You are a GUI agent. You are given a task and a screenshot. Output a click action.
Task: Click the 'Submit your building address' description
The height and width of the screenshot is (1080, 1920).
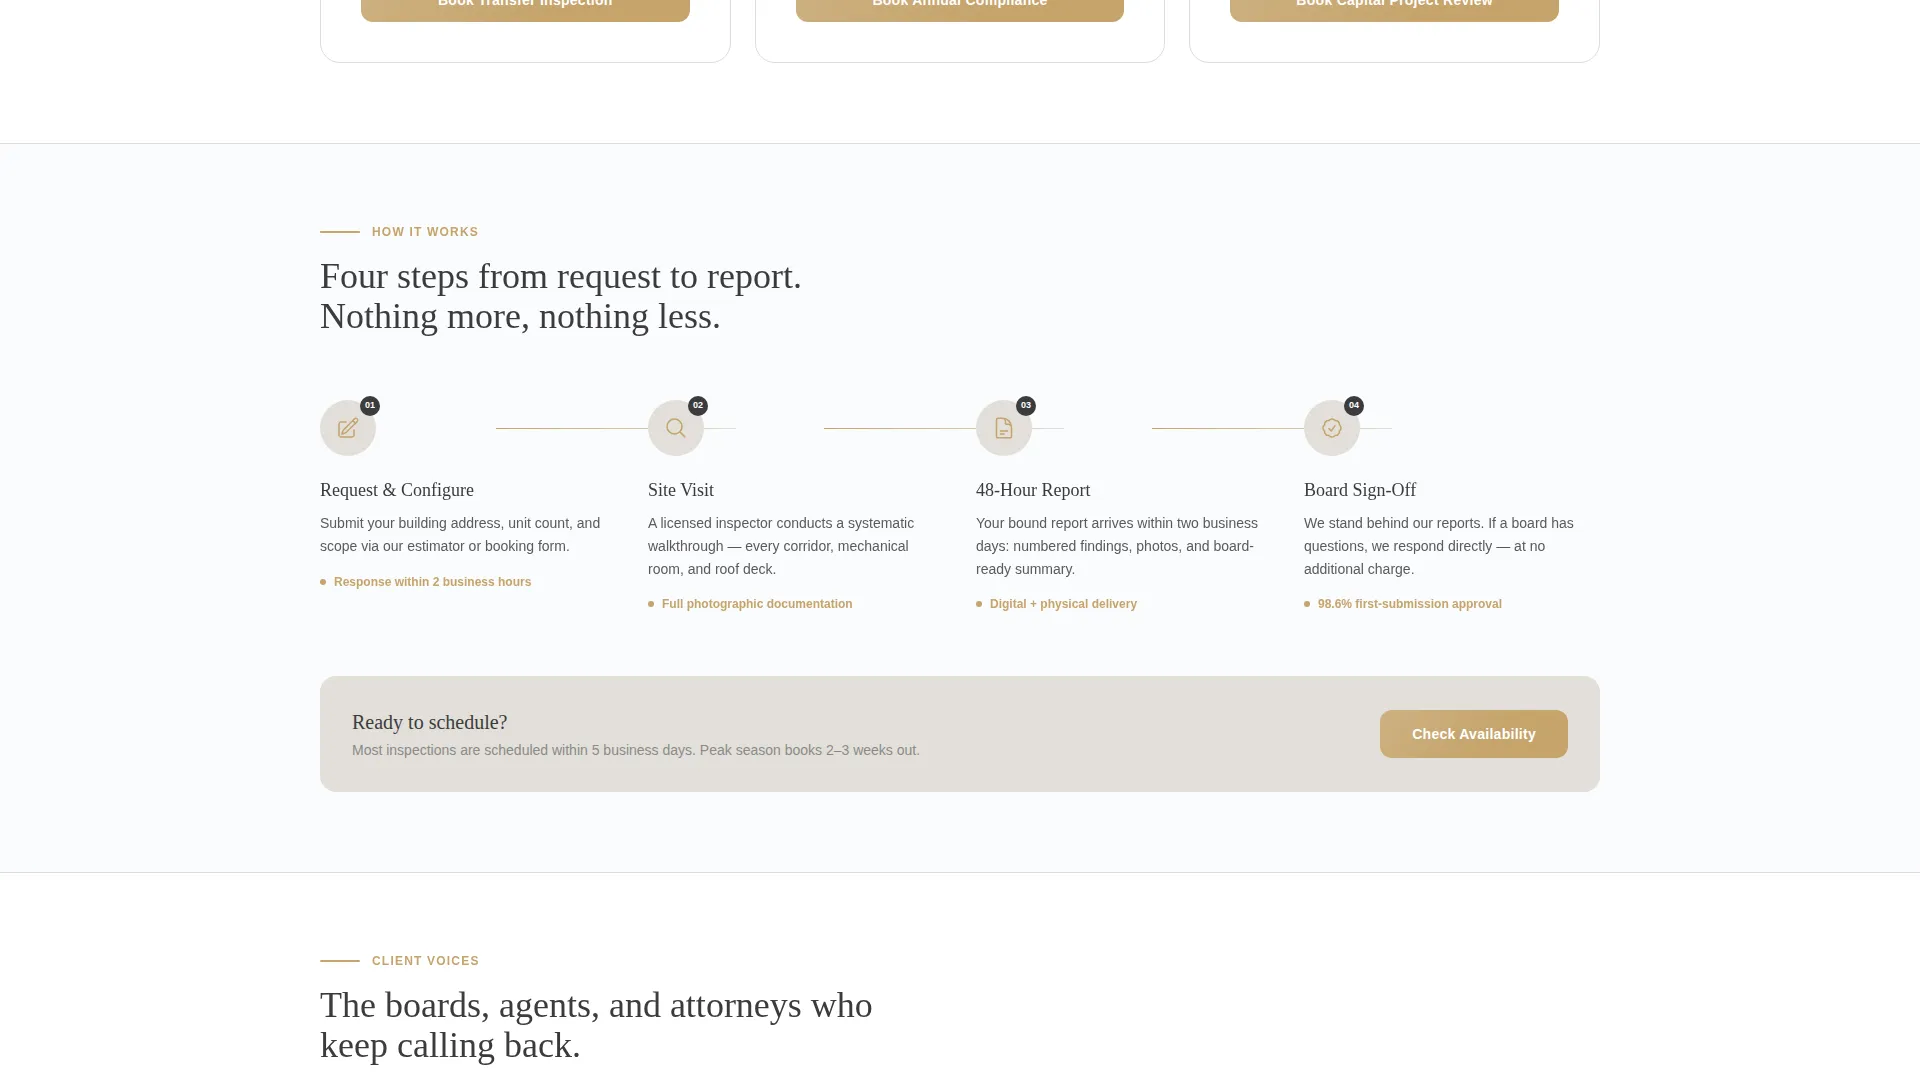(460, 535)
